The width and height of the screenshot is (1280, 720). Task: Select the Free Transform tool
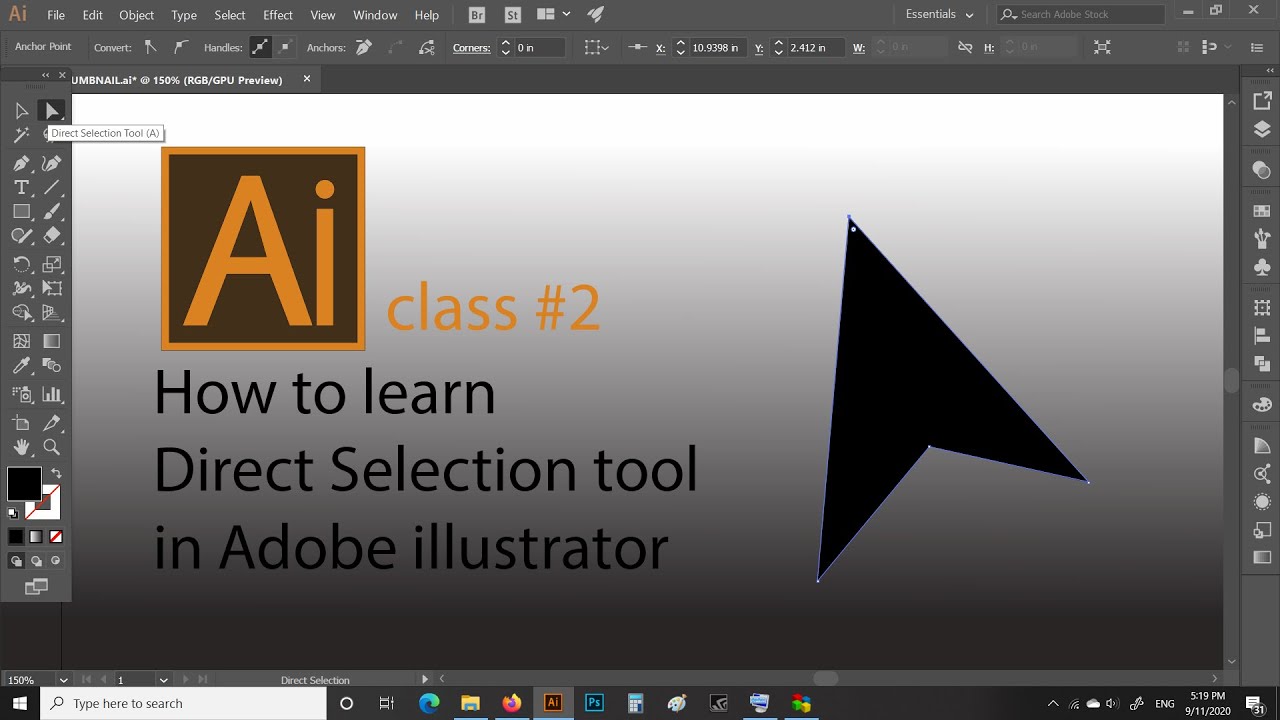pyautogui.click(x=52, y=288)
